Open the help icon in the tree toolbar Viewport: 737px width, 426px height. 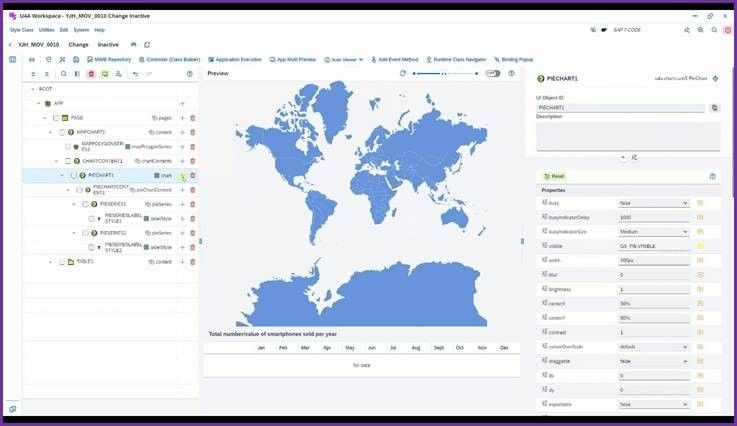click(x=189, y=74)
